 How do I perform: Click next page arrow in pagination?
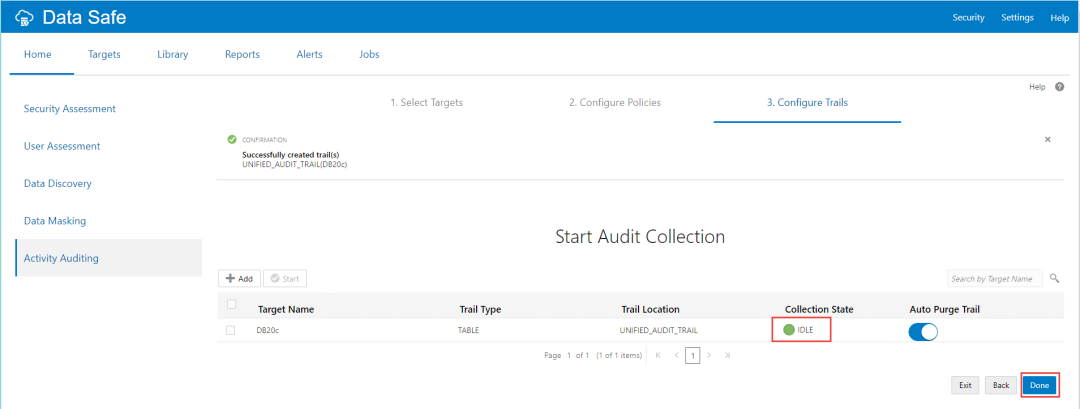pos(709,355)
